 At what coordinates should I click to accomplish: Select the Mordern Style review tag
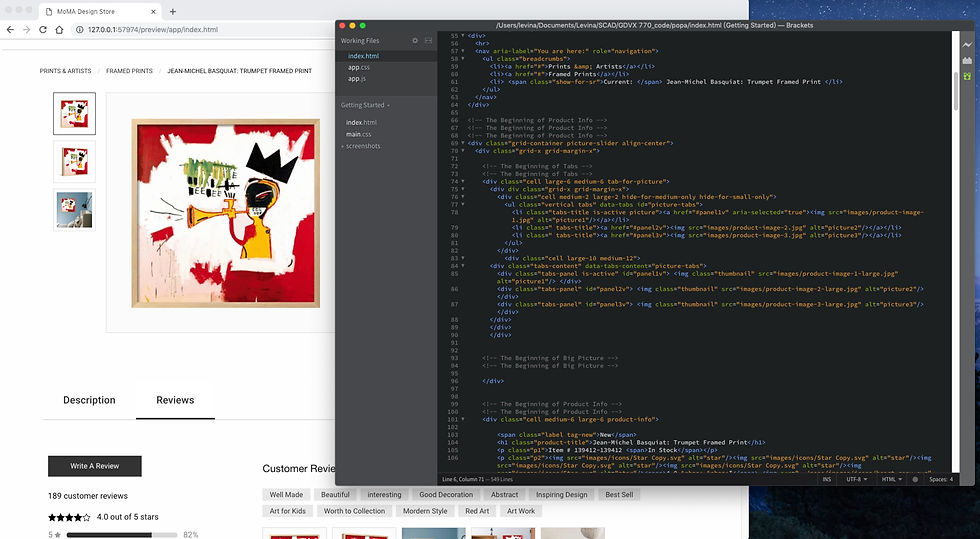point(425,511)
